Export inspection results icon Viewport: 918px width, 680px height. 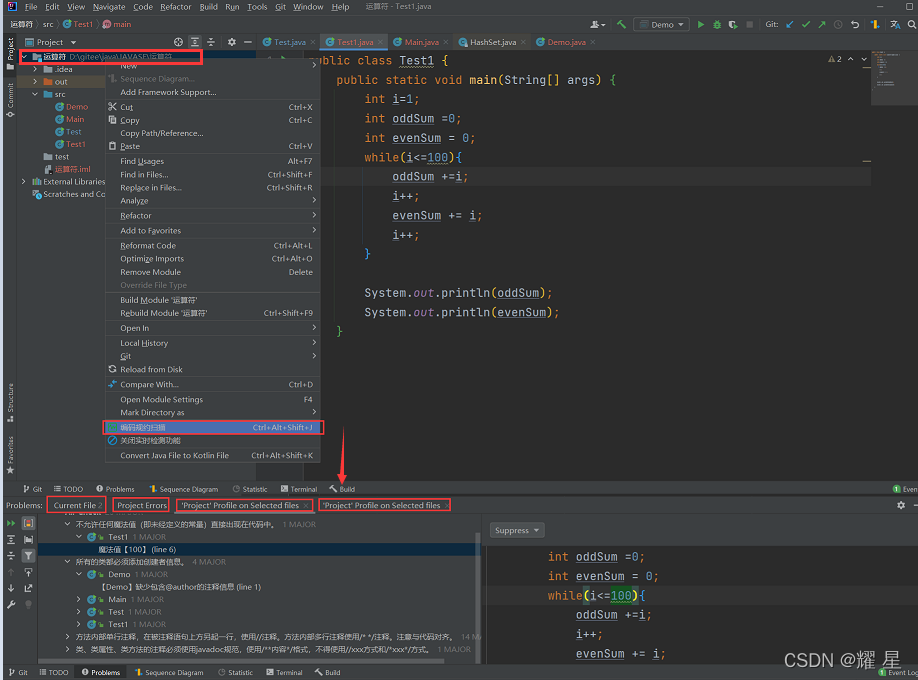(x=28, y=588)
